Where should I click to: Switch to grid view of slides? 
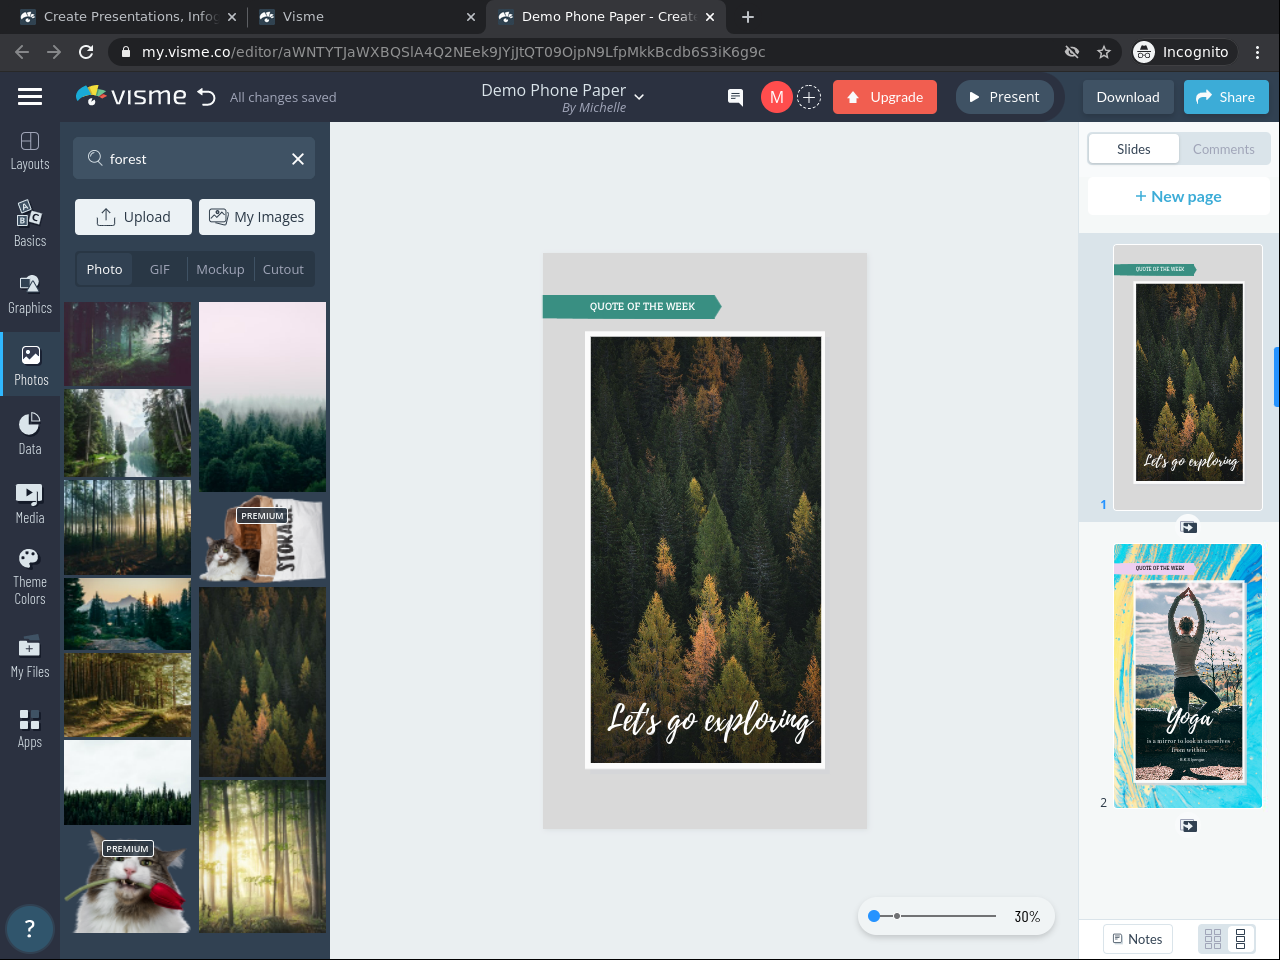pos(1213,939)
